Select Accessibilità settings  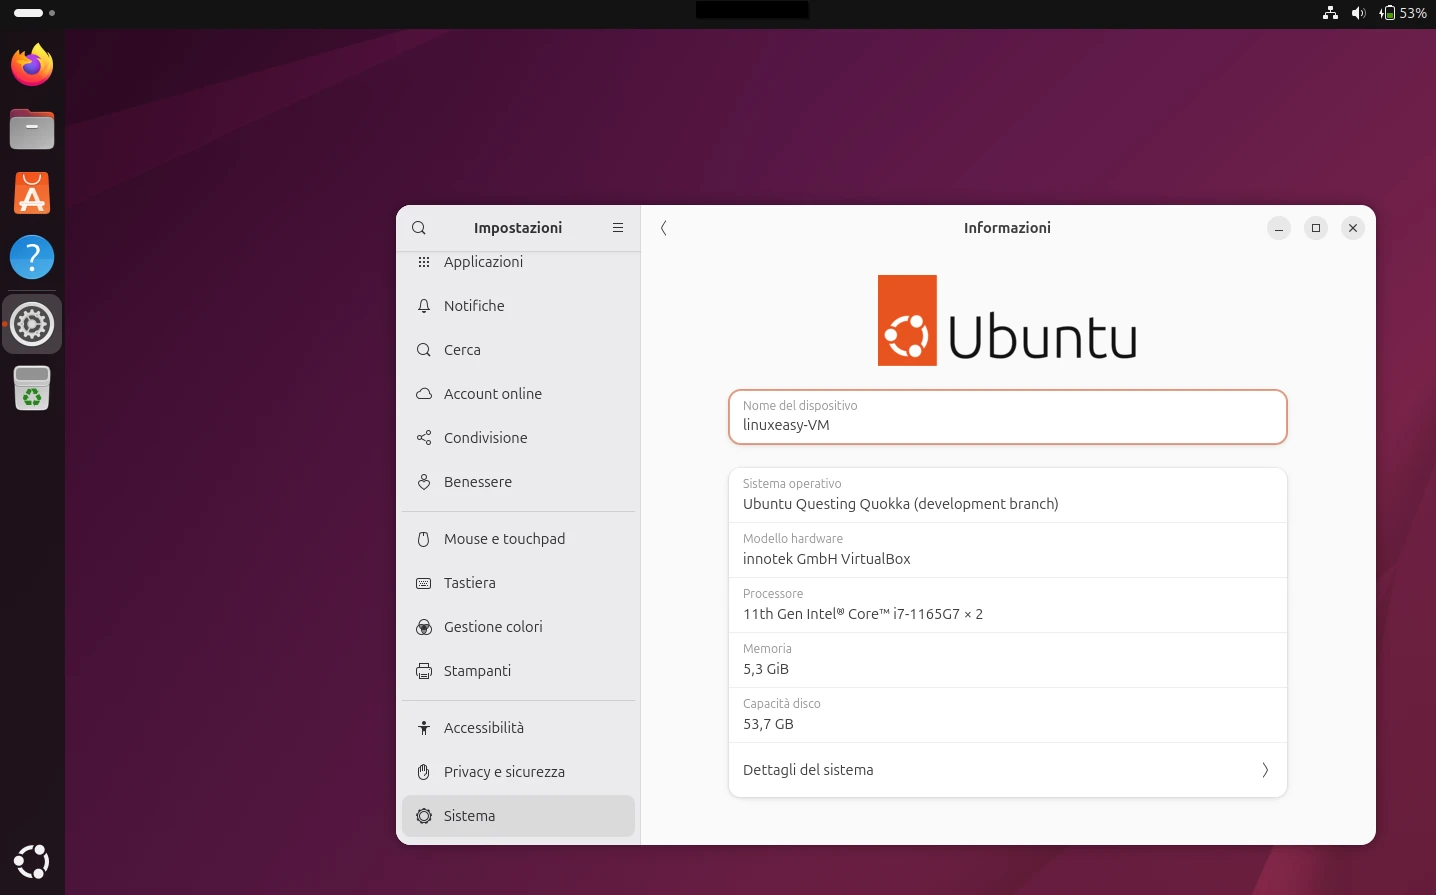[x=481, y=727]
